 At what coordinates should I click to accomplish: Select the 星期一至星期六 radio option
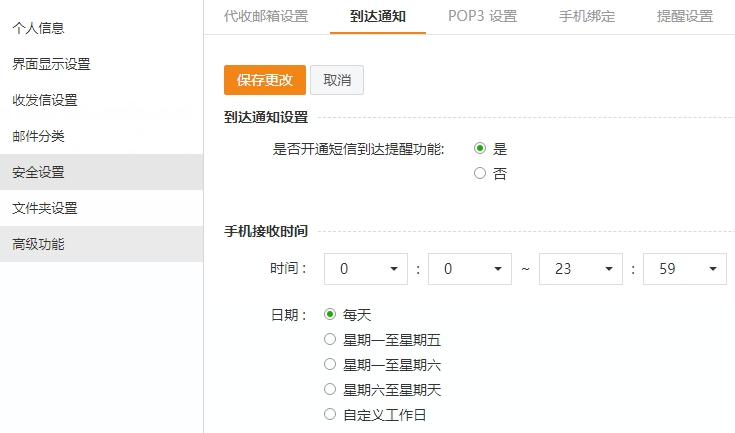331,364
